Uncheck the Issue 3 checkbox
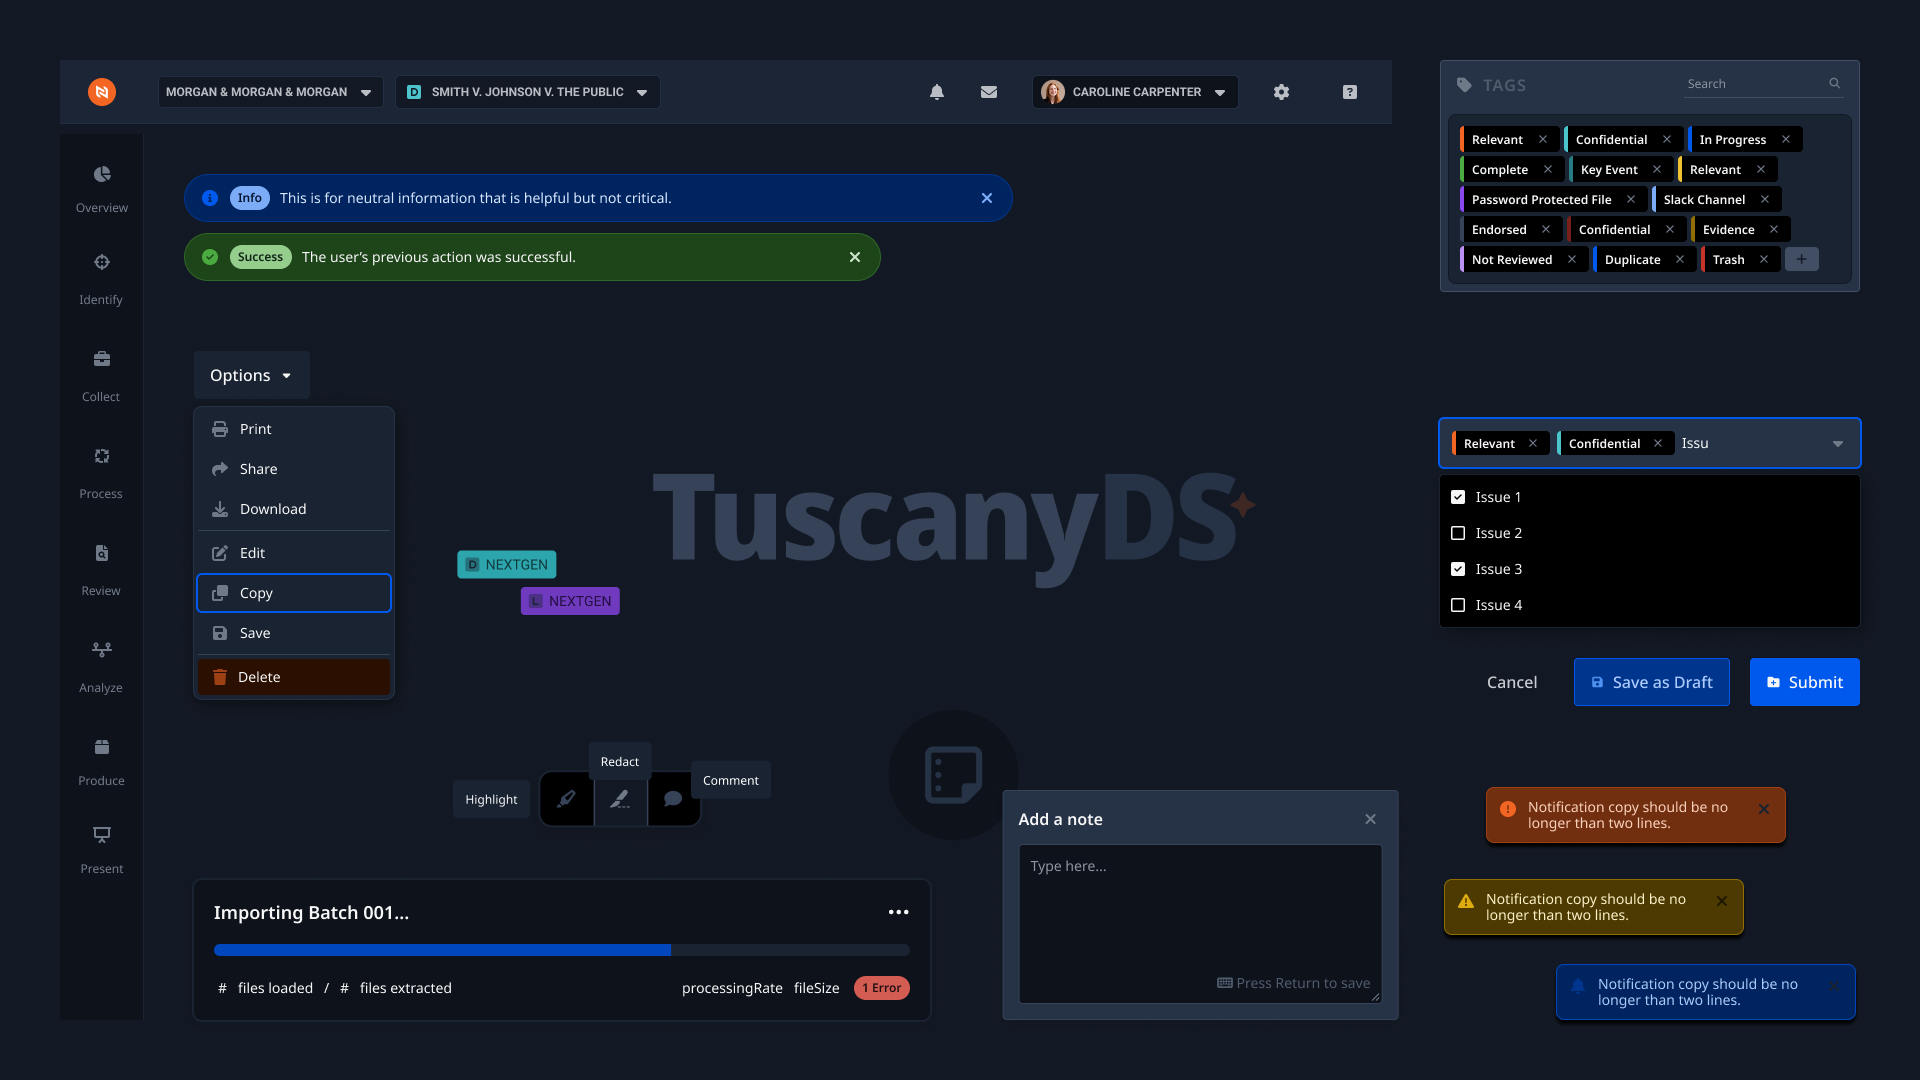 click(x=1458, y=569)
